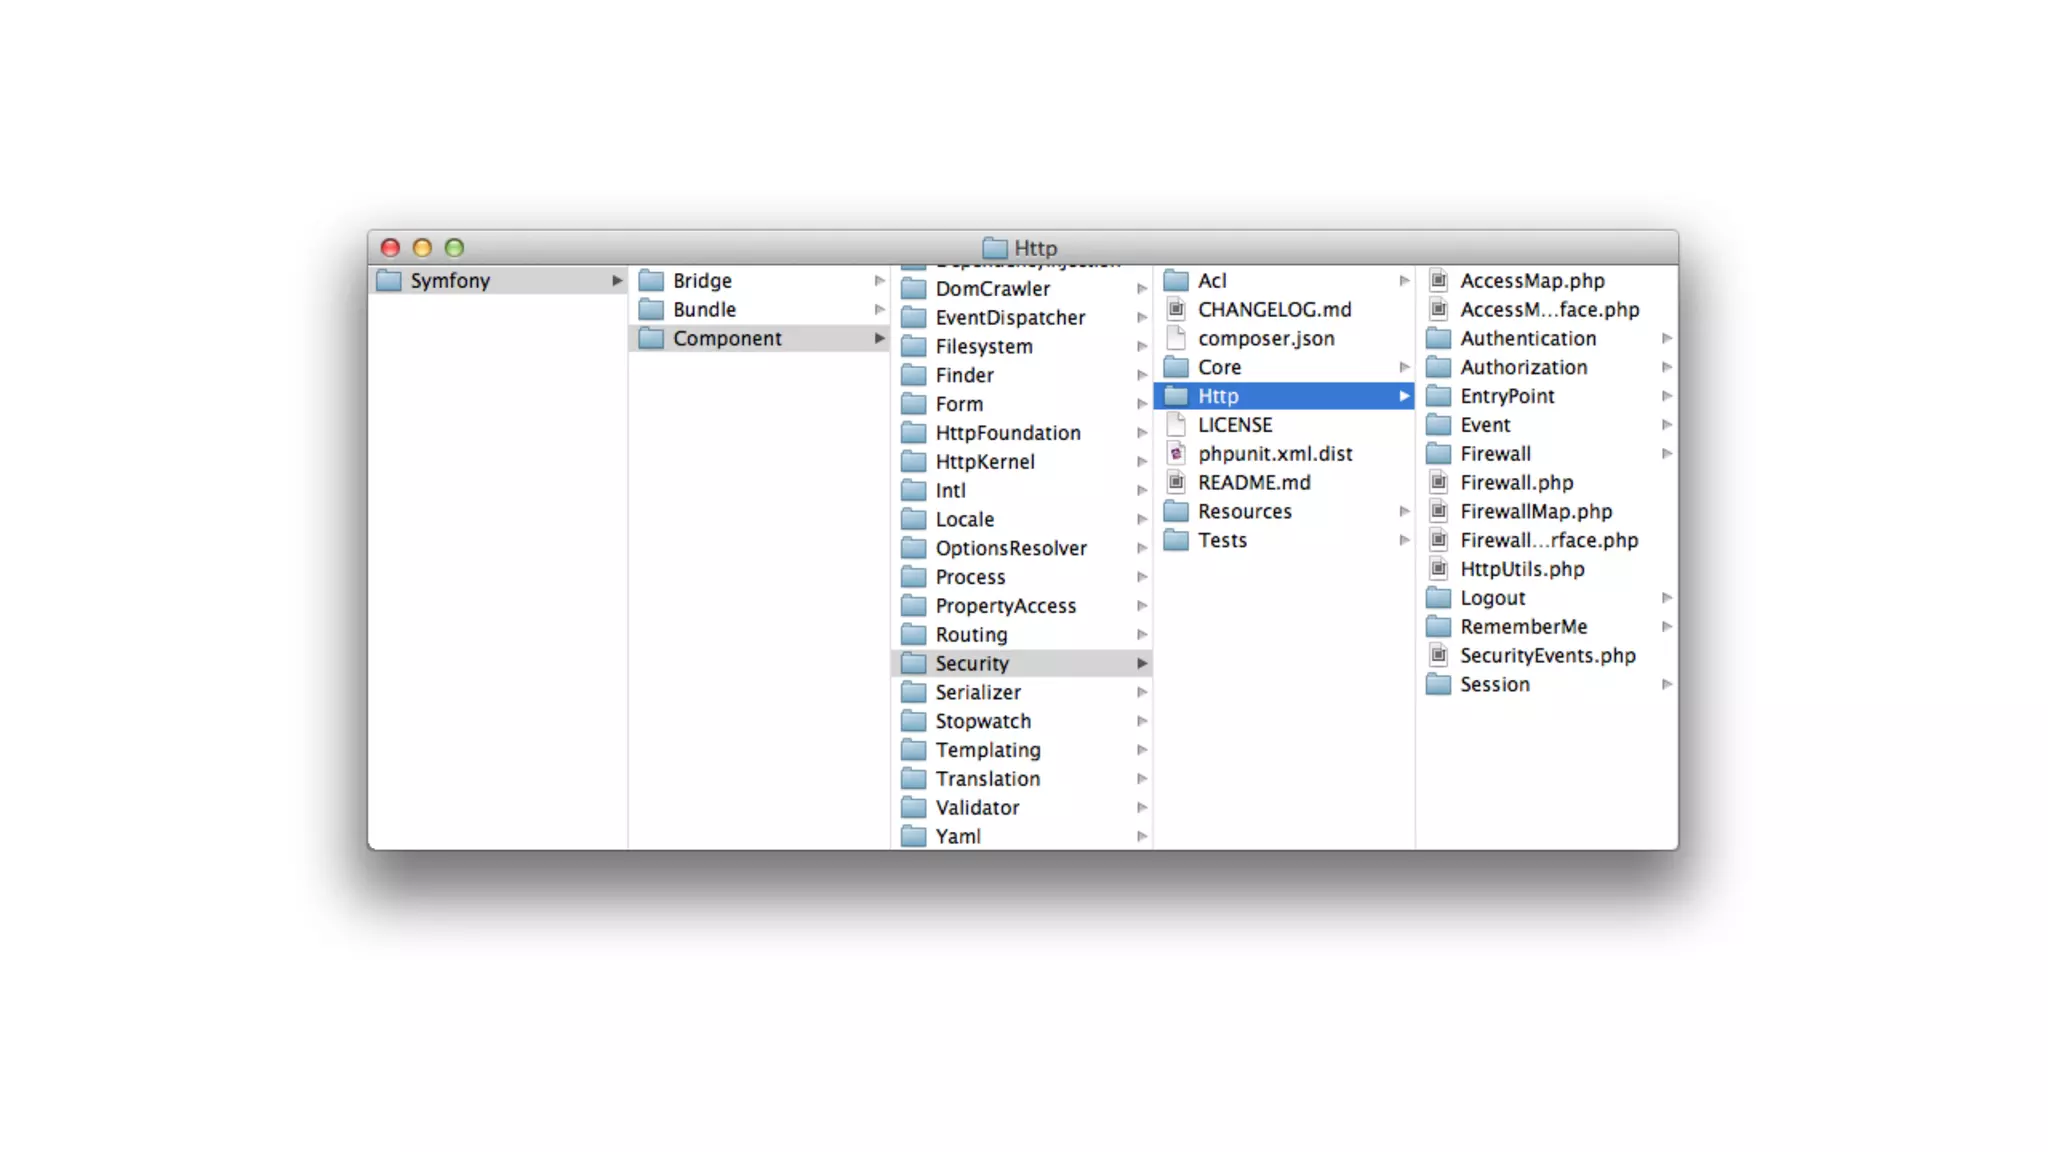
Task: Click the green zoom window button
Action: [454, 248]
